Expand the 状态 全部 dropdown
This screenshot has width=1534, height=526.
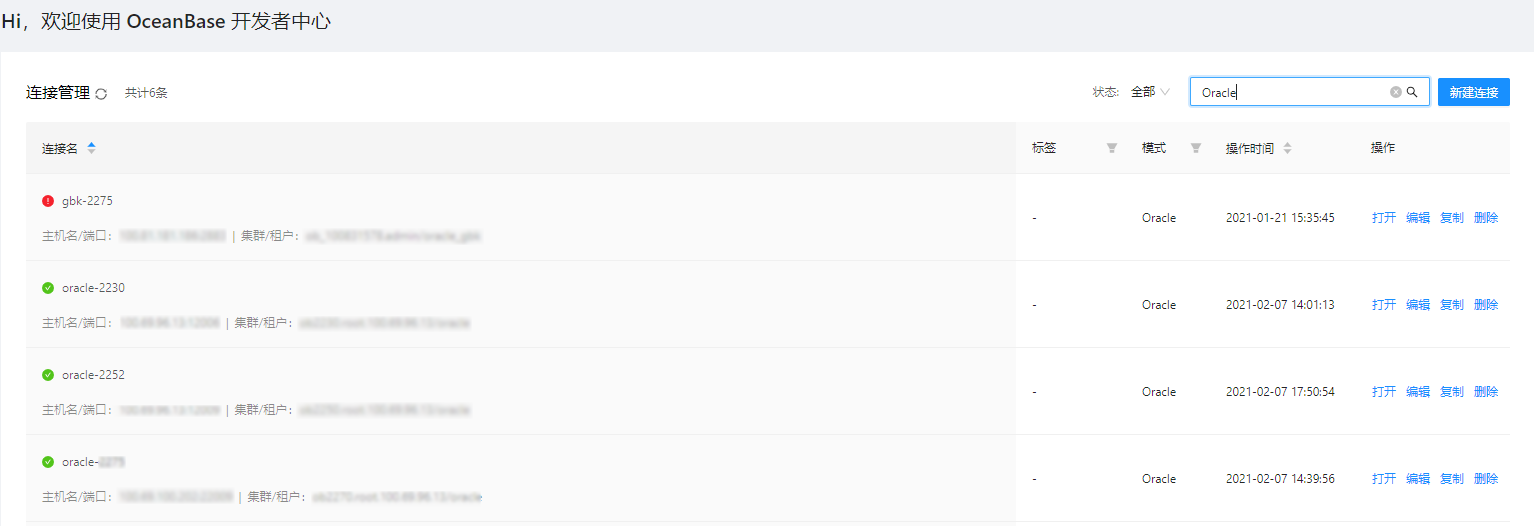1150,92
